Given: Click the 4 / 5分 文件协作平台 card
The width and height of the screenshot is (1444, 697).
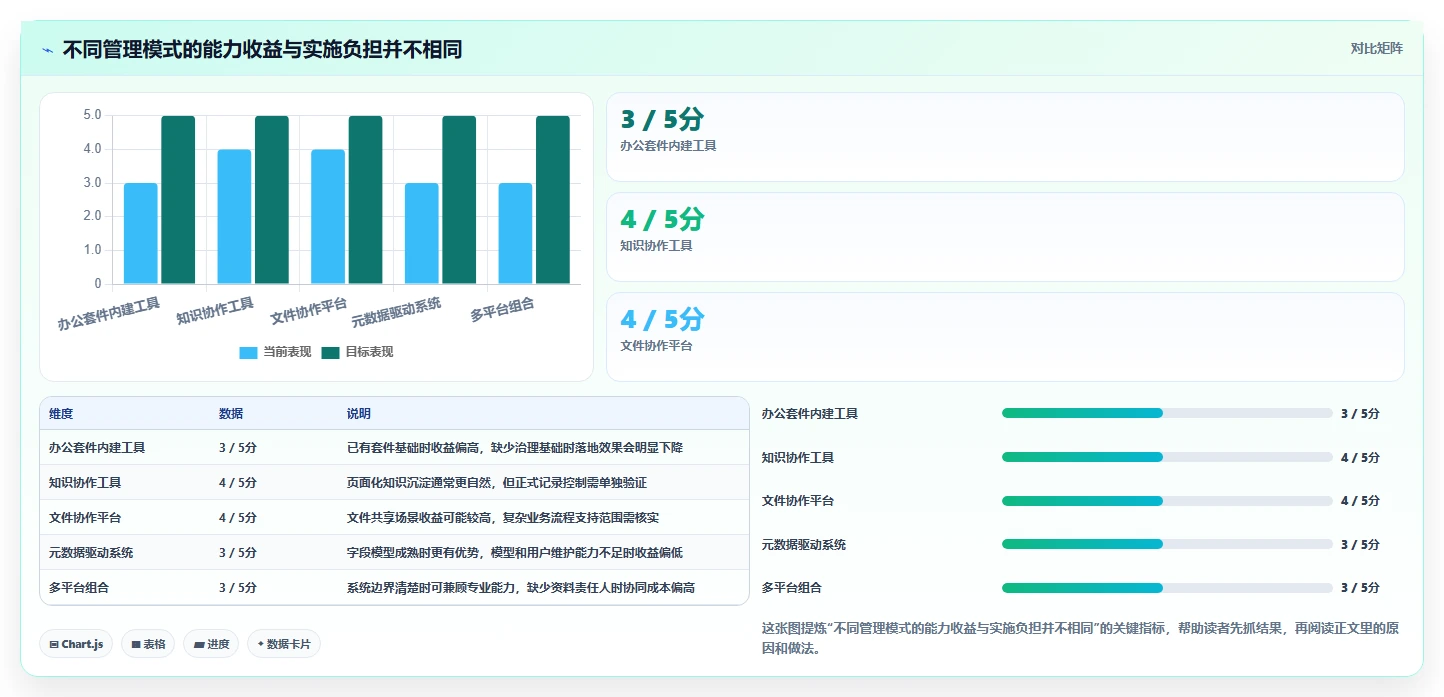Looking at the screenshot, I should coord(1005,337).
